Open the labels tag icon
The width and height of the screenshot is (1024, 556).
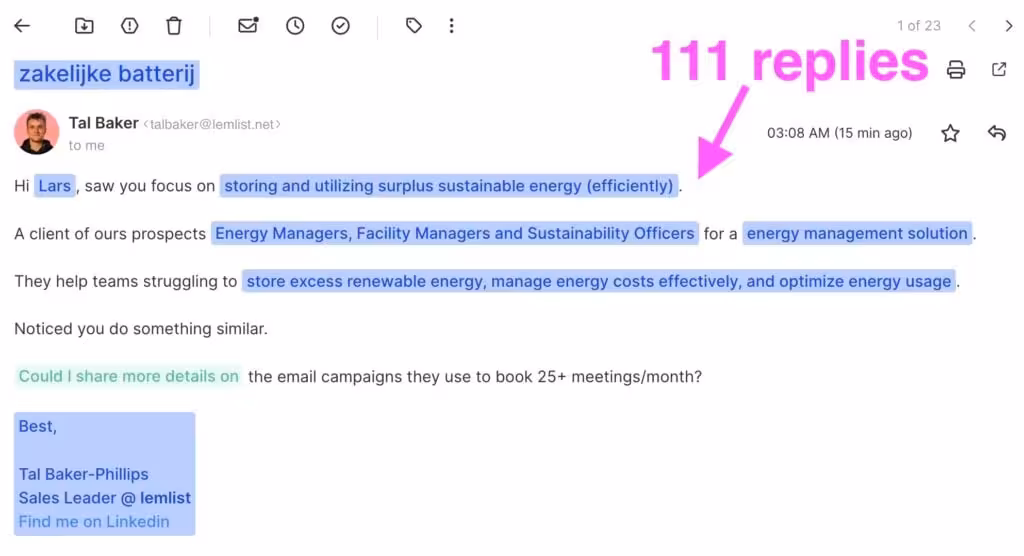click(x=414, y=26)
